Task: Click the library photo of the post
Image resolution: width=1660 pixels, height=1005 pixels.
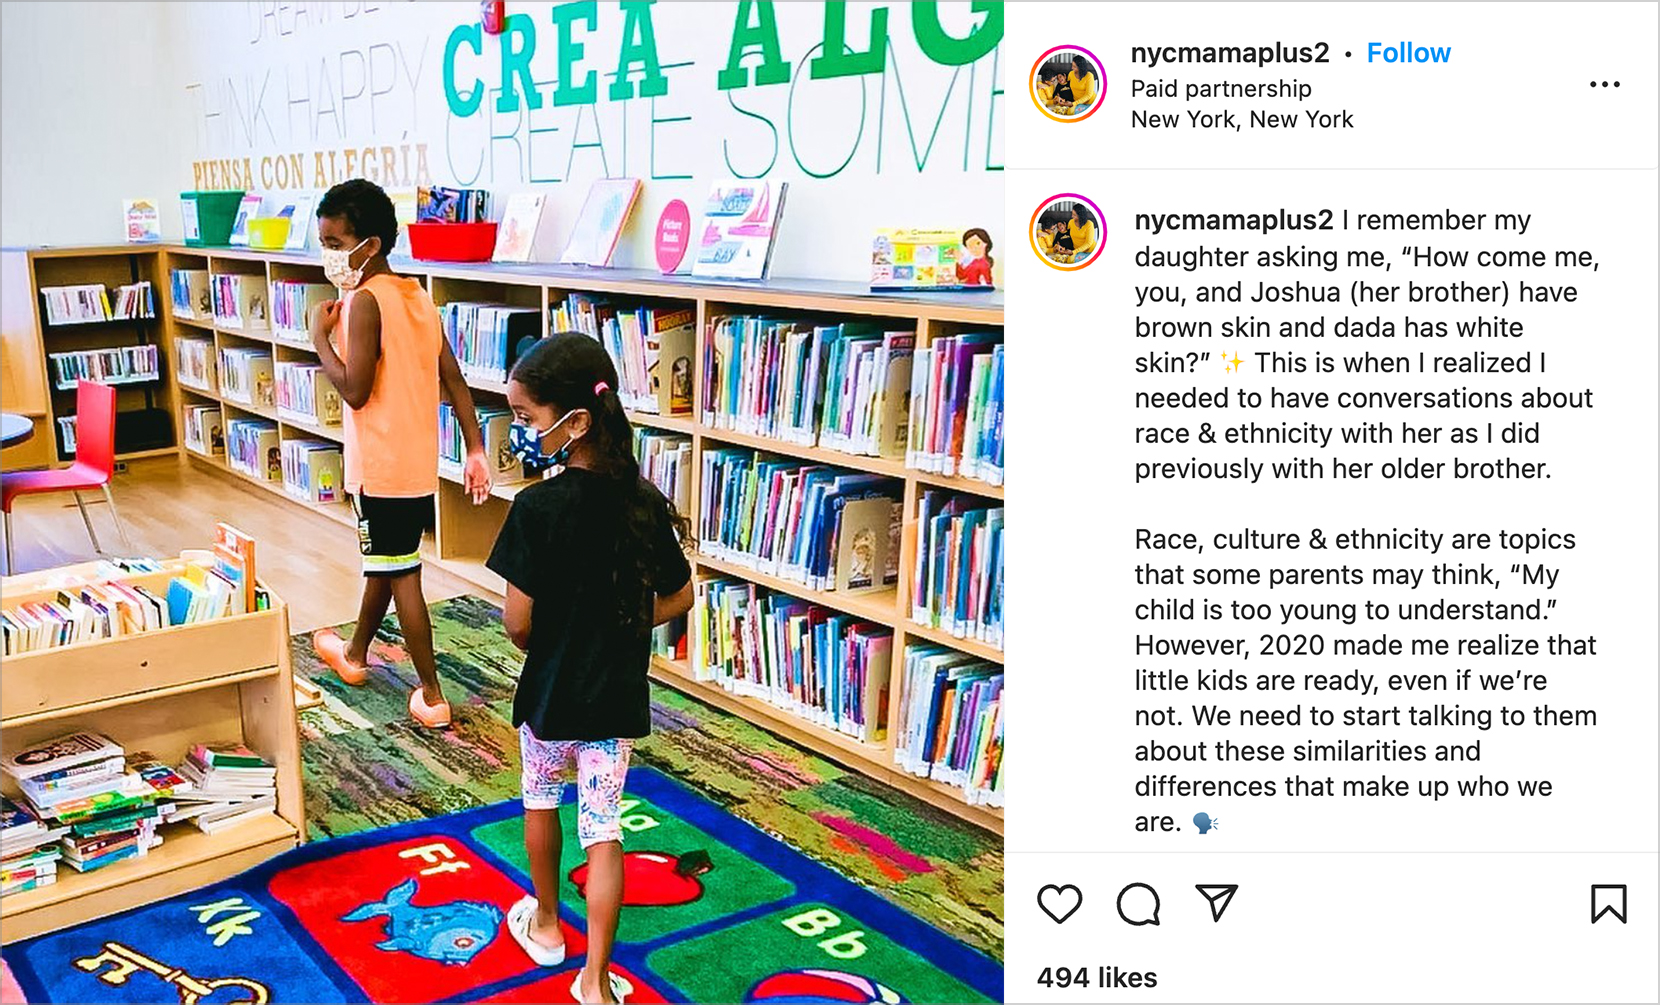Action: (x=502, y=502)
